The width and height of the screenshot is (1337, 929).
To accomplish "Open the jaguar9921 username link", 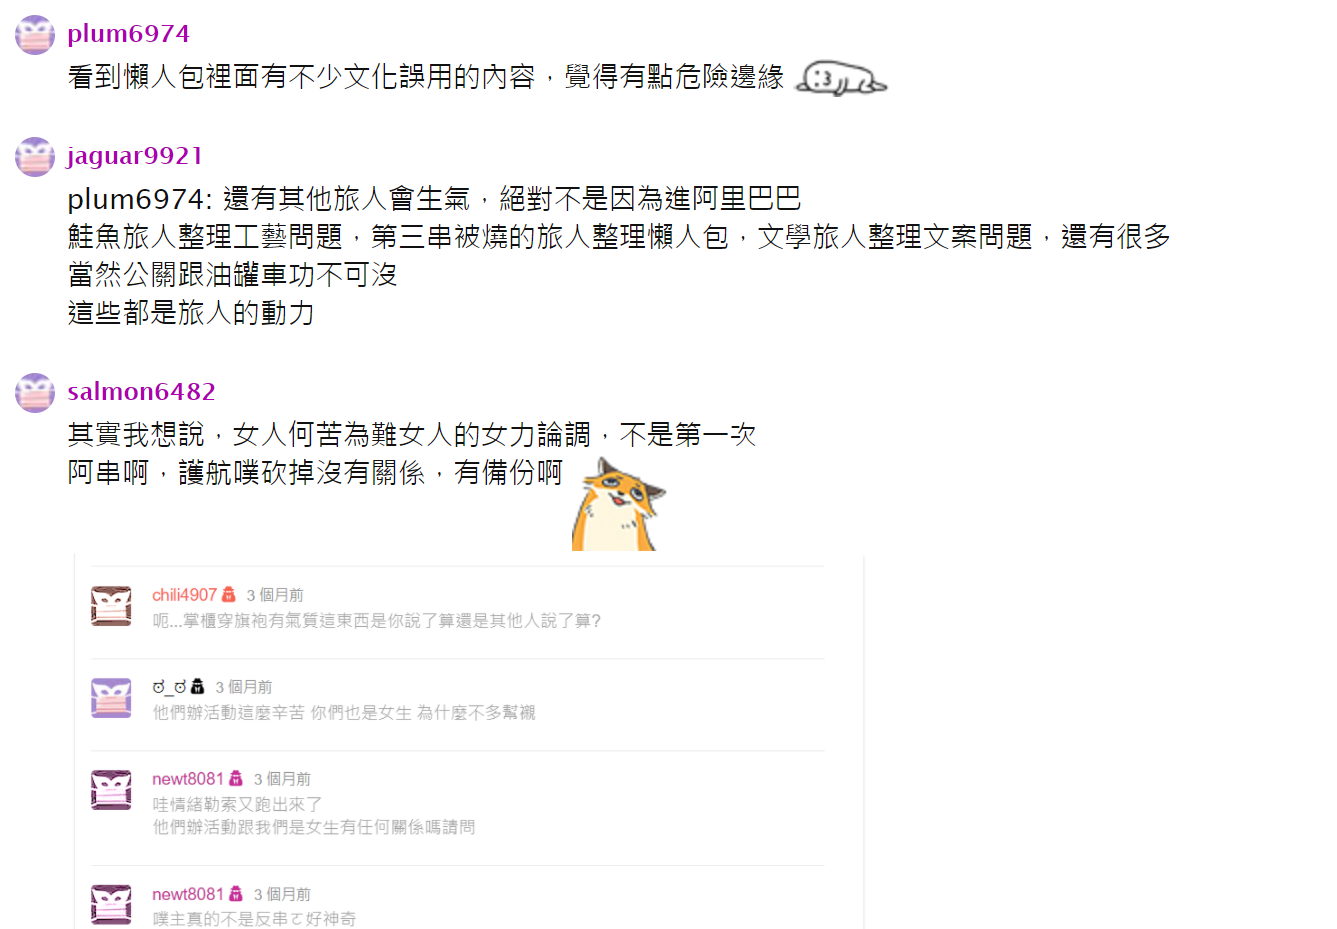I will click(x=135, y=155).
